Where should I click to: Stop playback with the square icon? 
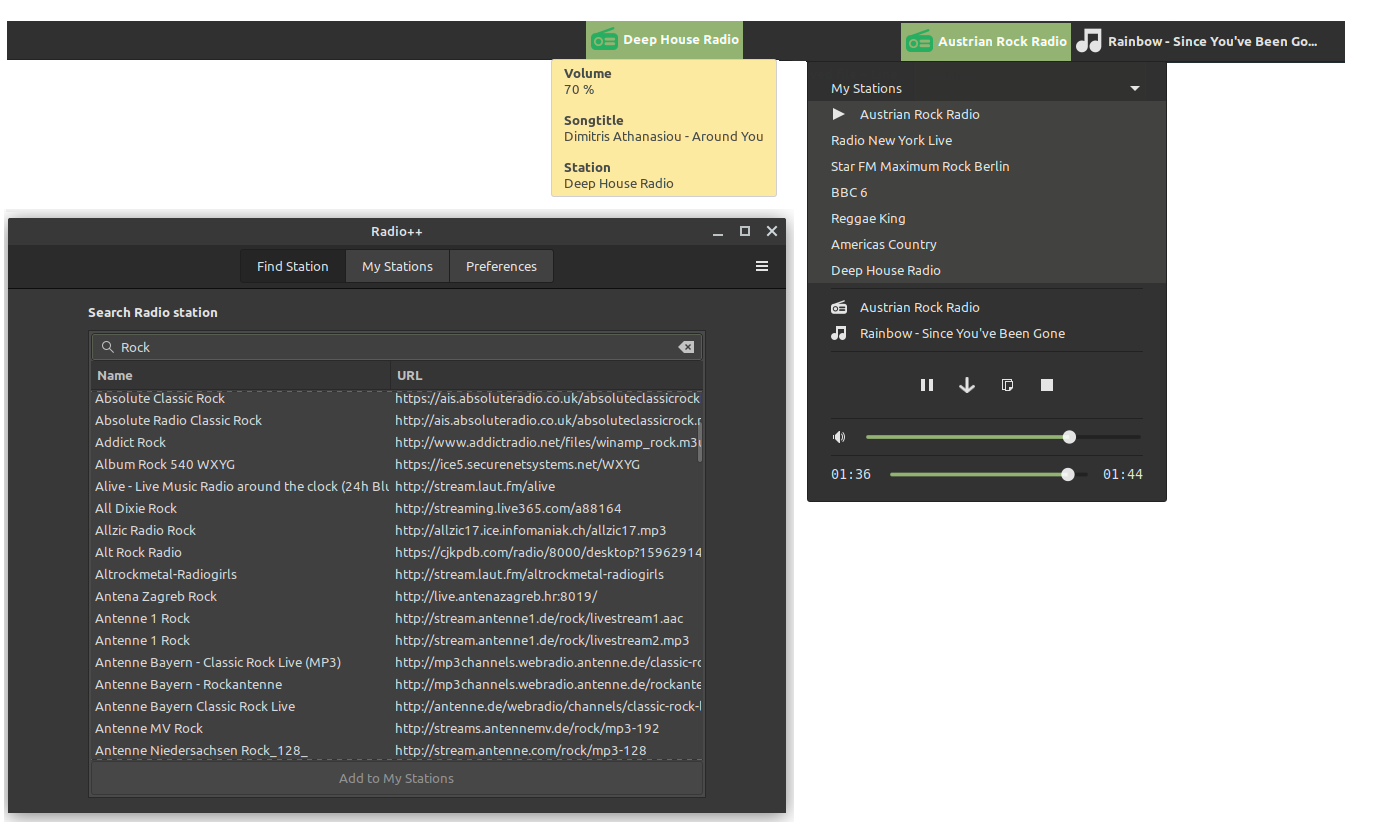tap(1047, 385)
